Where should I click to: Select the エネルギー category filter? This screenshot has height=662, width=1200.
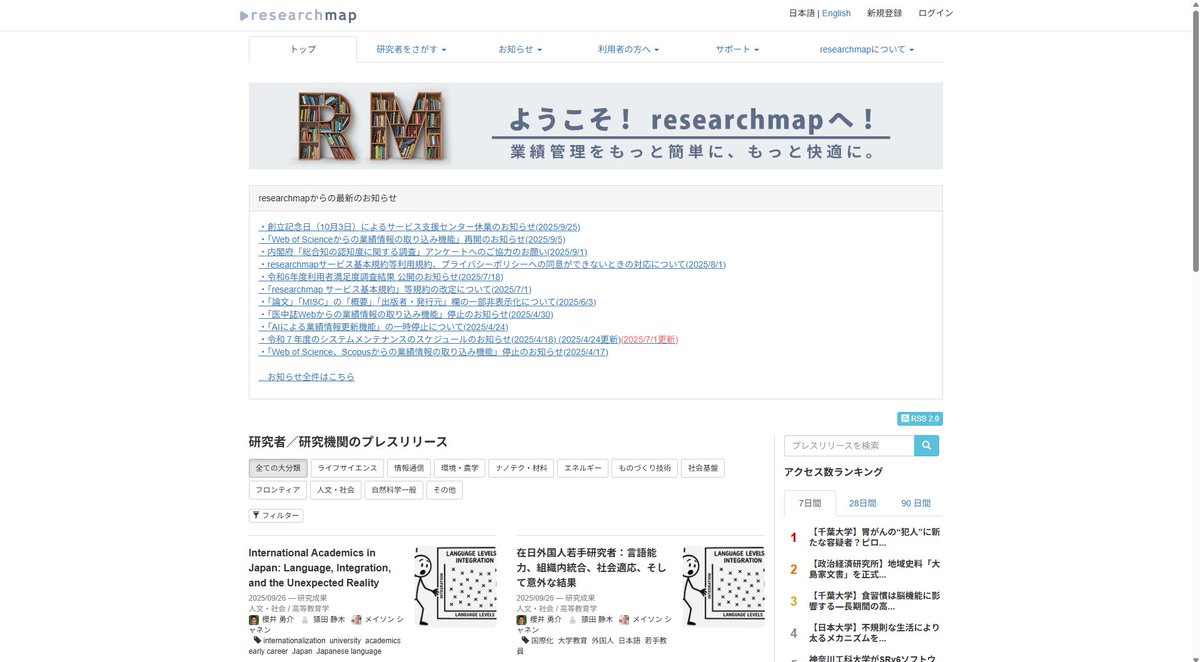[583, 467]
